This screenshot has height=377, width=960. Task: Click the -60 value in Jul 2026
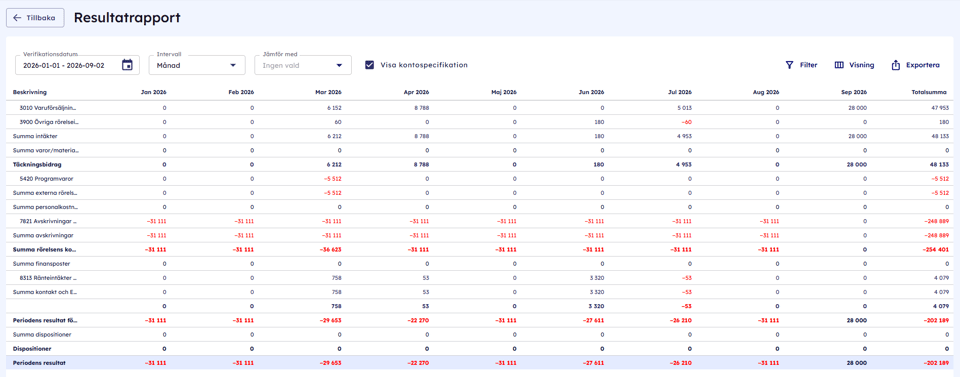pos(686,121)
